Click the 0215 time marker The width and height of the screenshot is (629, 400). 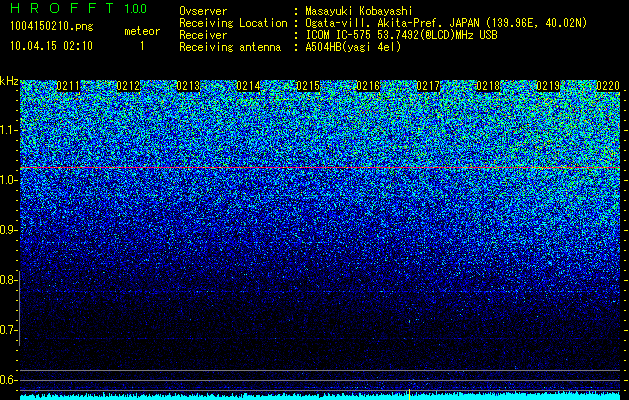(x=308, y=86)
